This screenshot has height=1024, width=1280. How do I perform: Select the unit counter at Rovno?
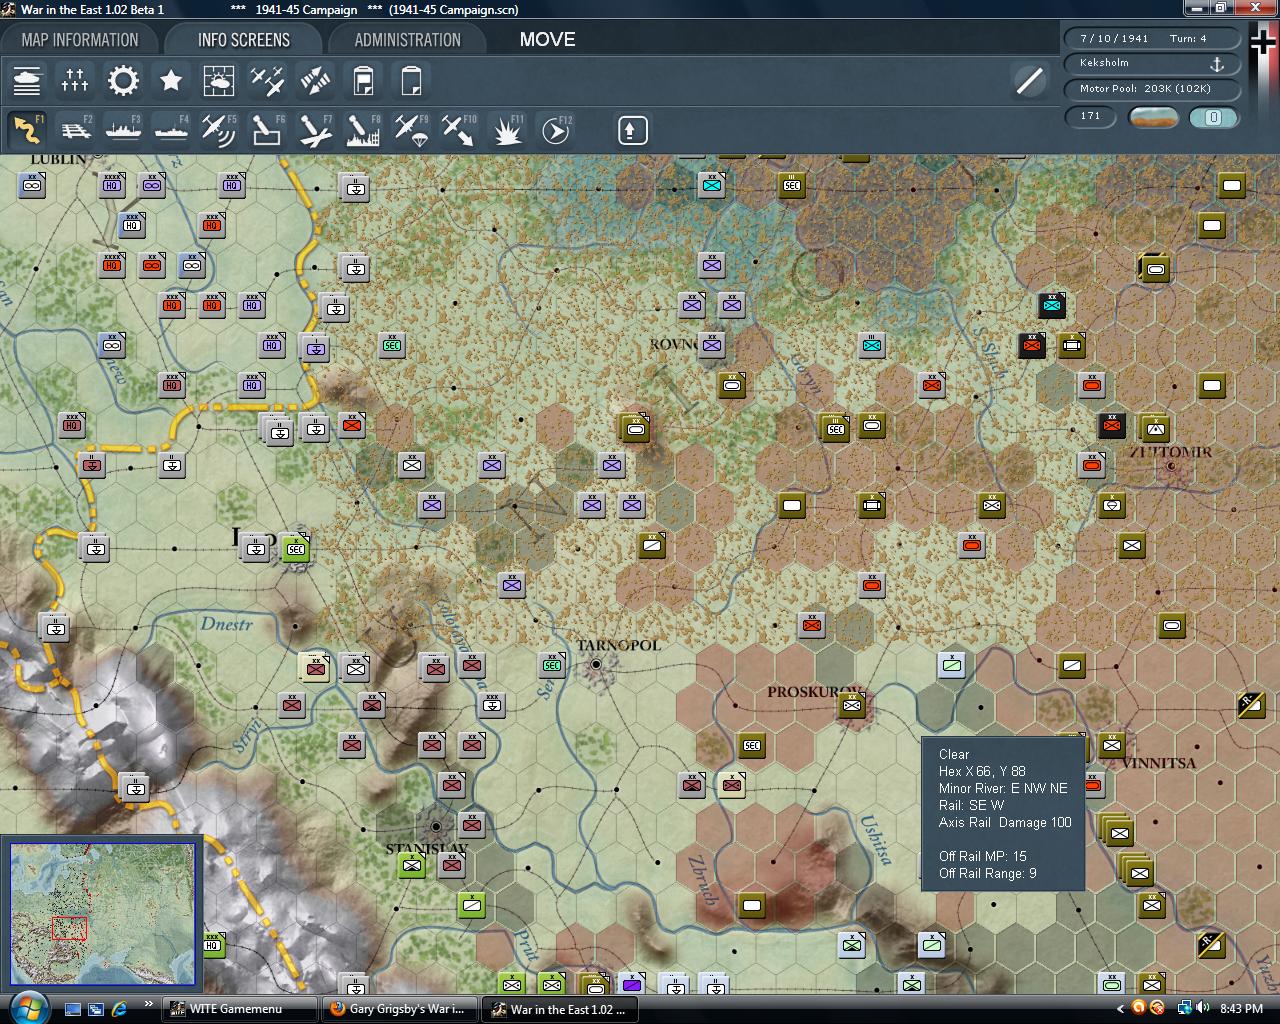click(712, 345)
